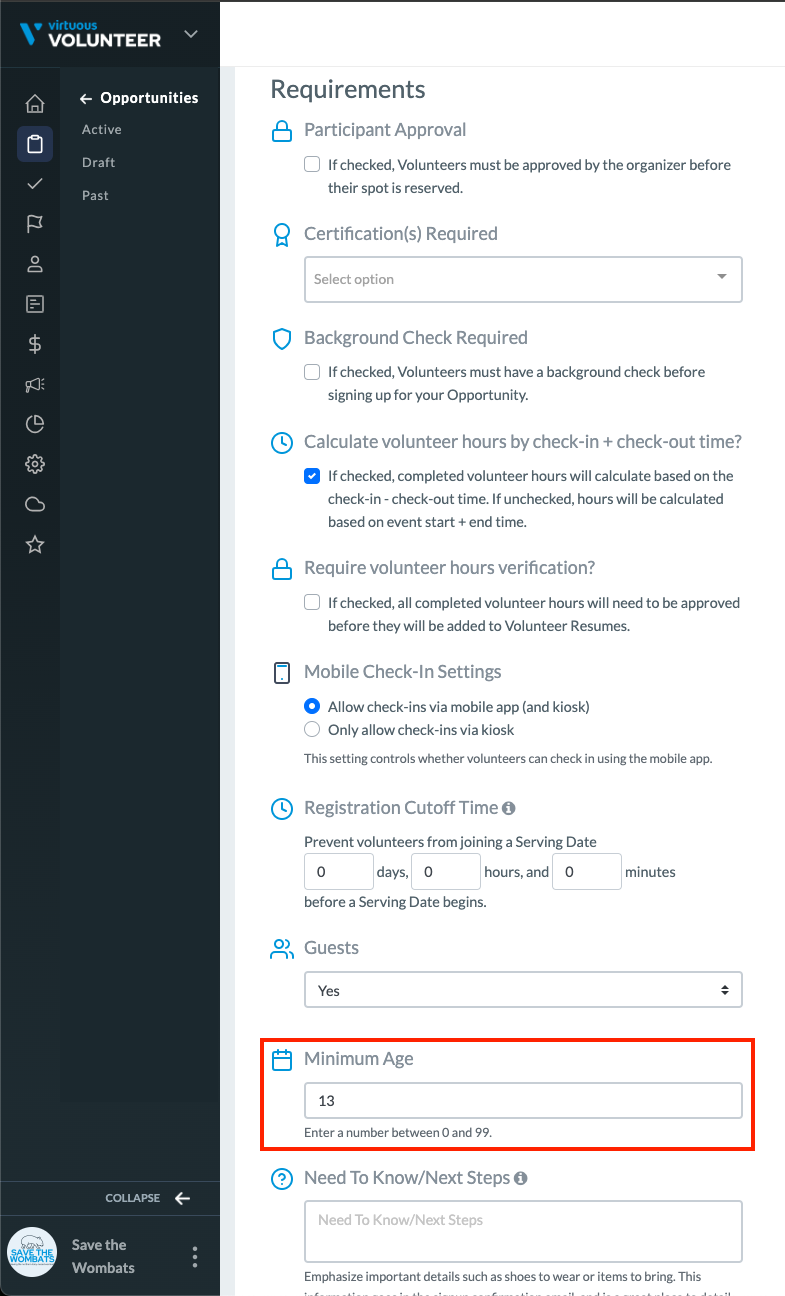The width and height of the screenshot is (785, 1296).
Task: Click the pie chart reports icon
Action: tap(35, 424)
